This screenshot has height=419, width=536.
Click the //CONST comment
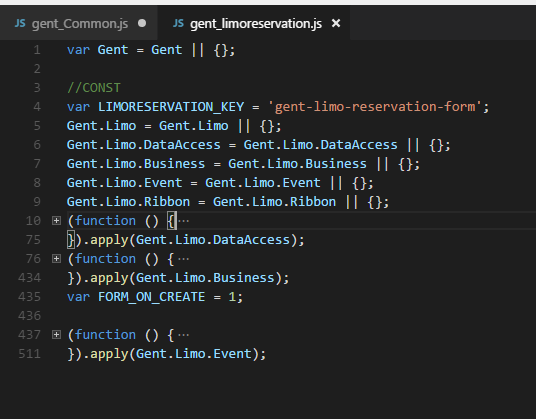point(94,88)
